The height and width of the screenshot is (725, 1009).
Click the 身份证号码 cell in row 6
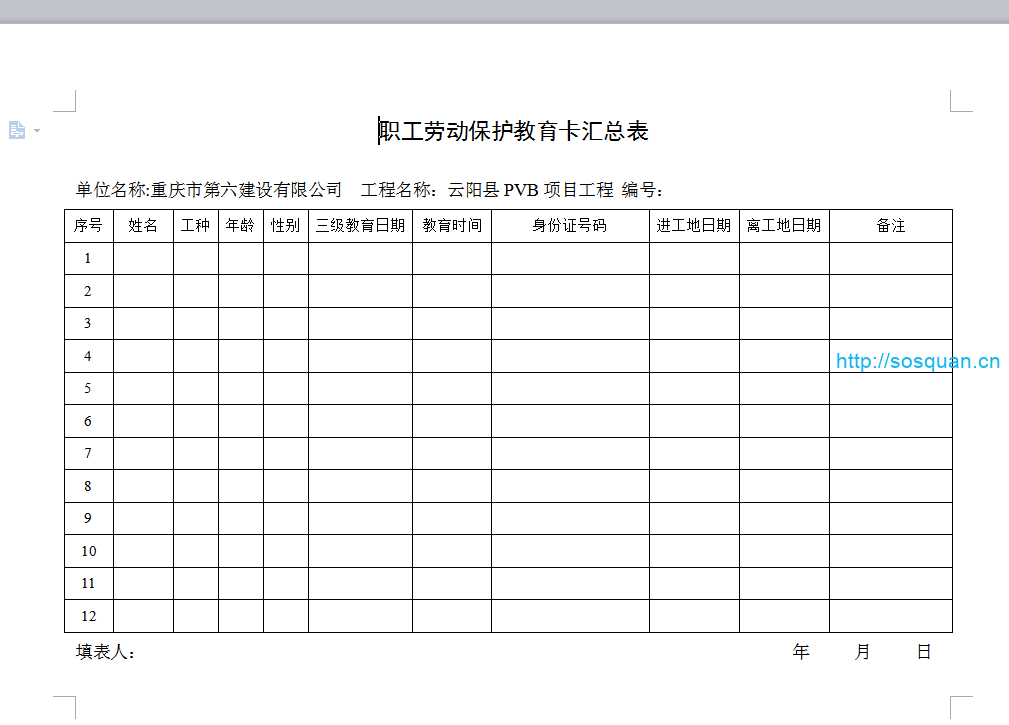click(x=569, y=421)
